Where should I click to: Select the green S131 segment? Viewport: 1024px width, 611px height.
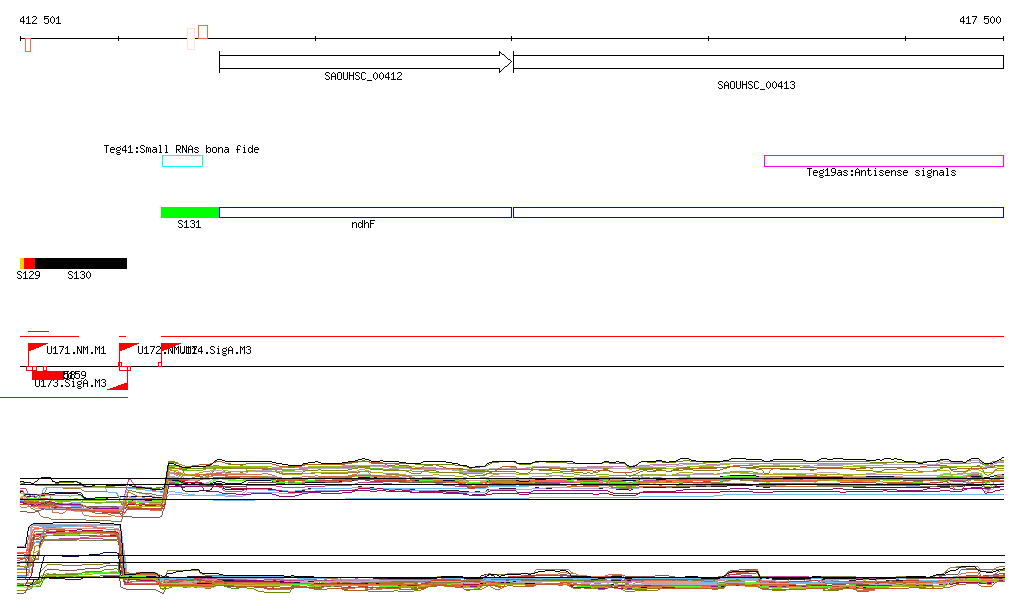[190, 212]
